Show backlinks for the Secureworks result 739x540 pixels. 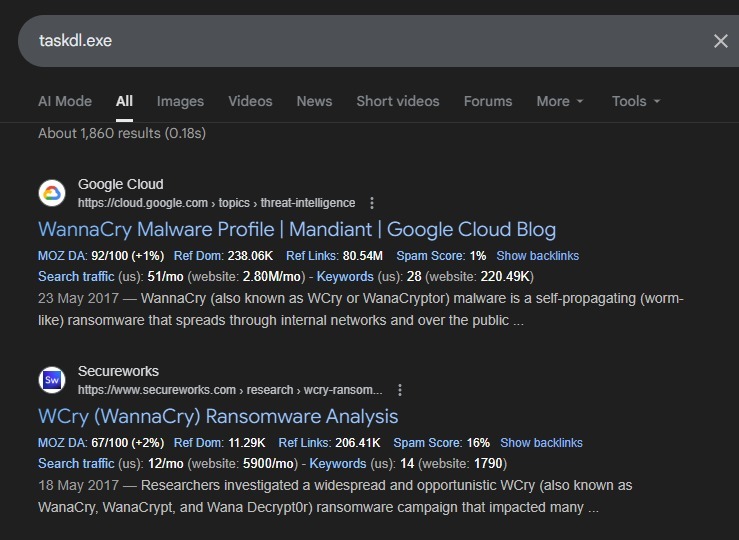(x=541, y=443)
